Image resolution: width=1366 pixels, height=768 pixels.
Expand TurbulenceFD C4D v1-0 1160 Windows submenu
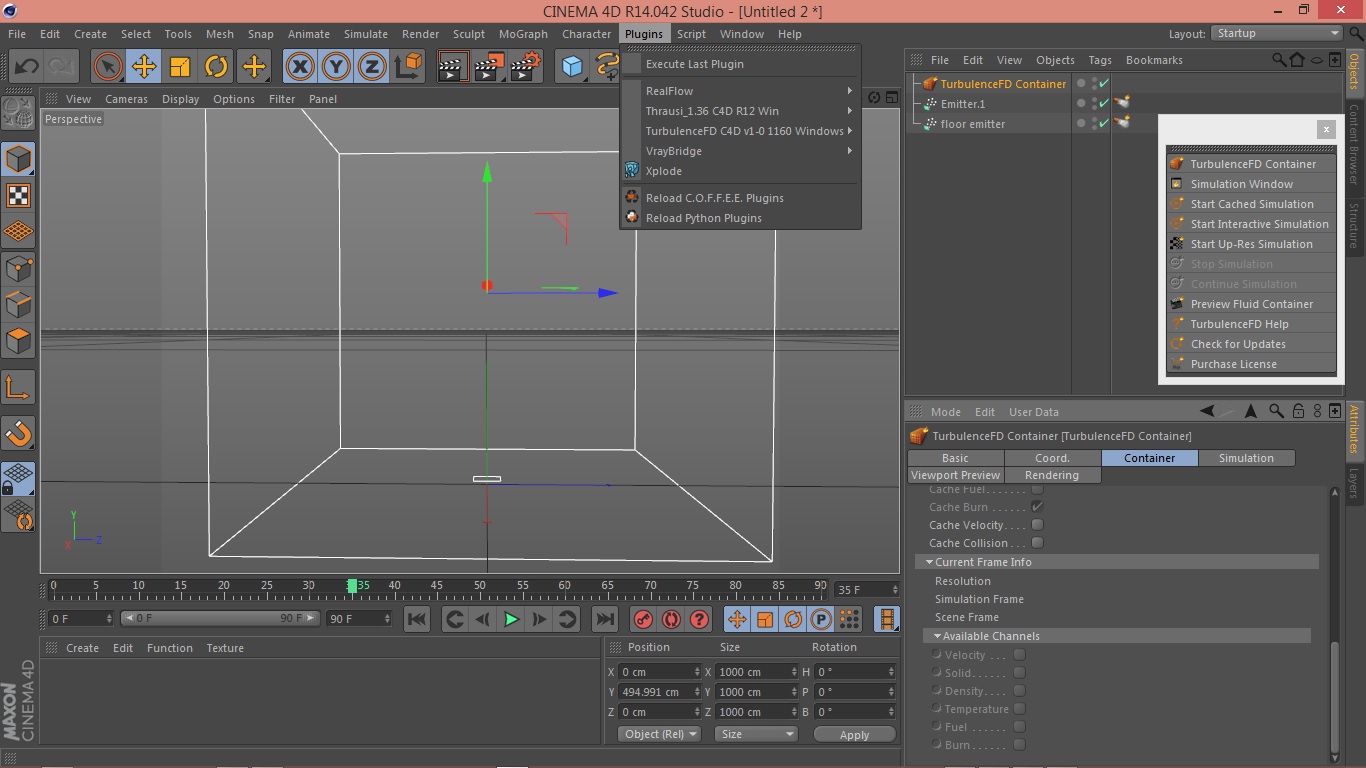tap(741, 131)
